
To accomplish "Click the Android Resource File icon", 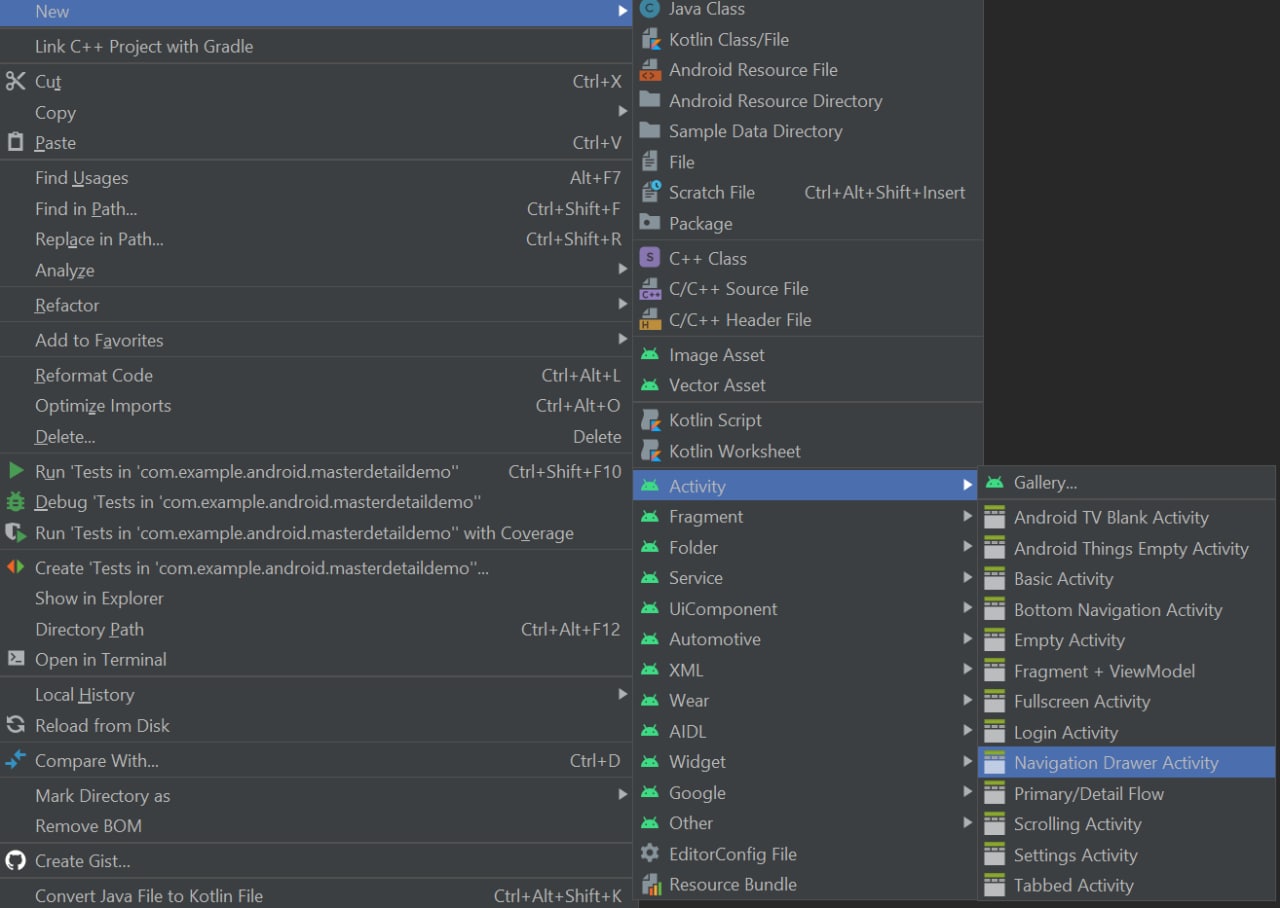I will click(x=650, y=69).
